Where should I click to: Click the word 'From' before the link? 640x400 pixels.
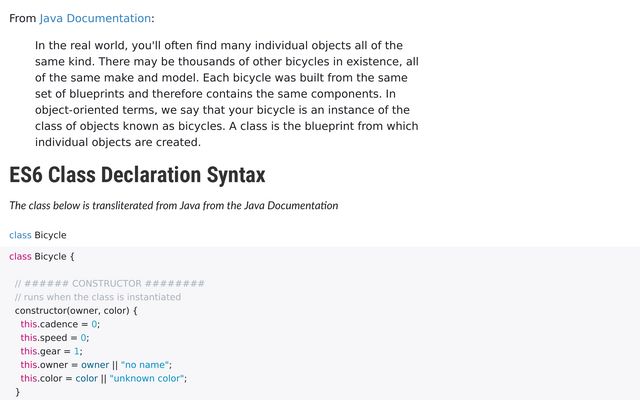[x=22, y=18]
